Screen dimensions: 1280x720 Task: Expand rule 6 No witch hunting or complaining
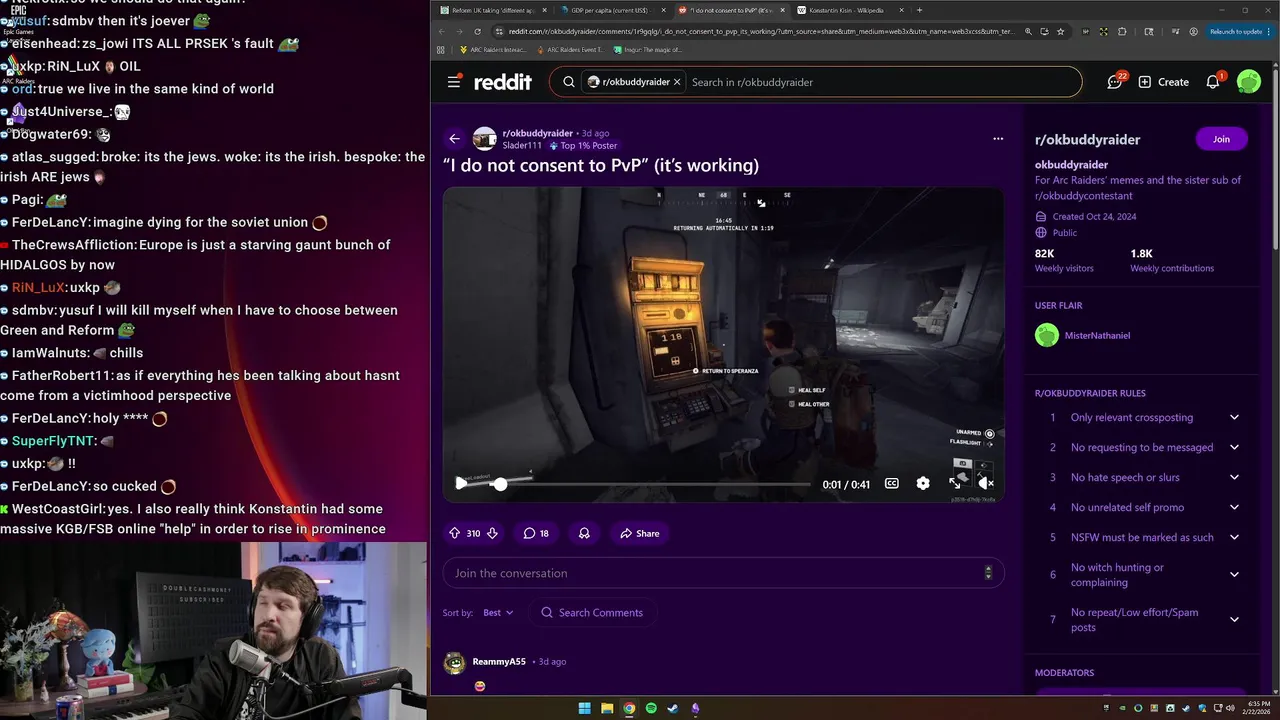click(x=1234, y=575)
